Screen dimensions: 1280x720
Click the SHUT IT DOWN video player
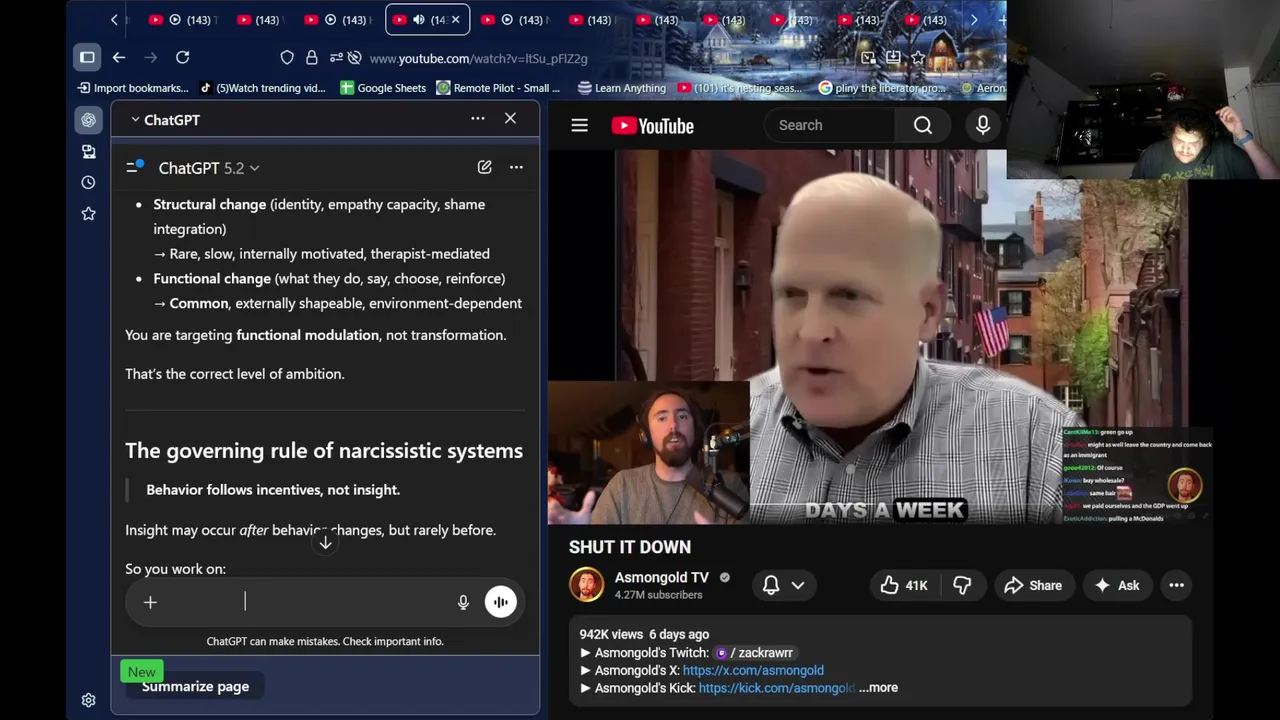coord(880,338)
